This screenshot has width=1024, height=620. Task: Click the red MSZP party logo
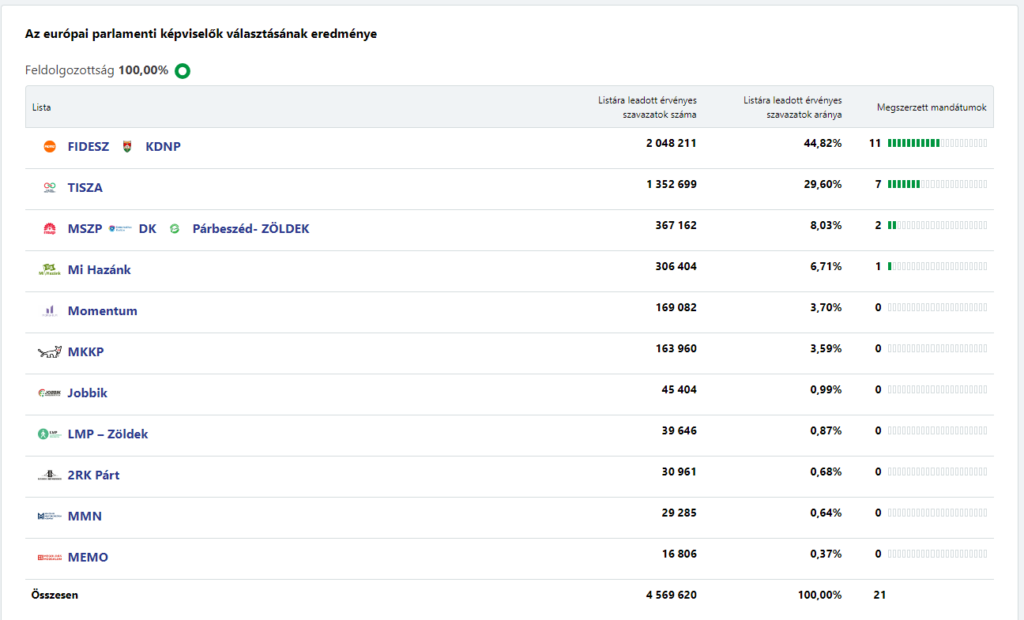50,229
